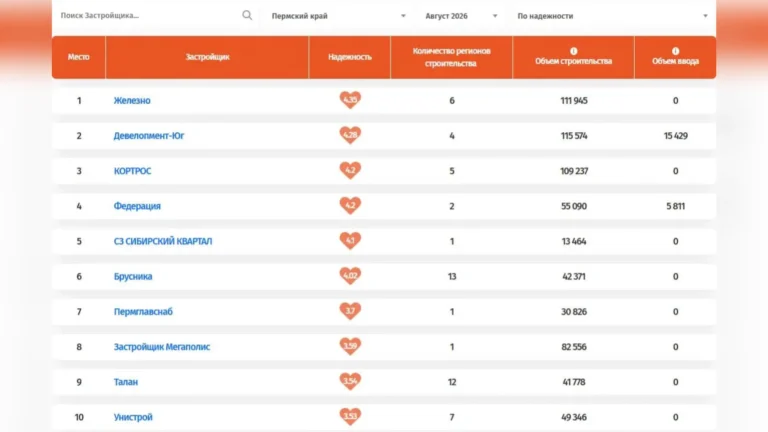Select region count 7 in Унистрой row
This screenshot has width=768, height=432.
click(452, 417)
